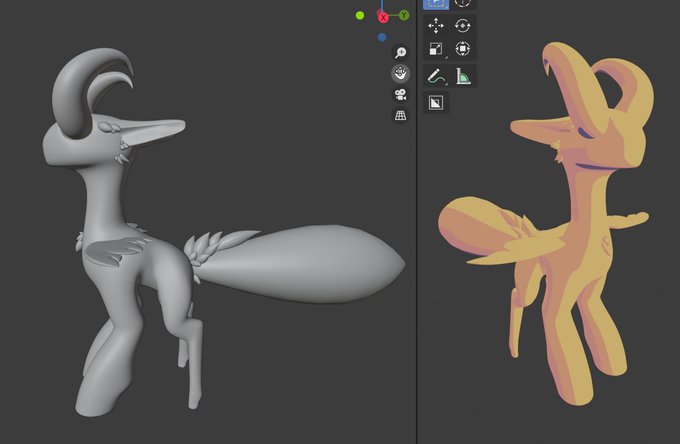Toggle perspective/orthographic grid button
The height and width of the screenshot is (444, 680).
[x=400, y=115]
